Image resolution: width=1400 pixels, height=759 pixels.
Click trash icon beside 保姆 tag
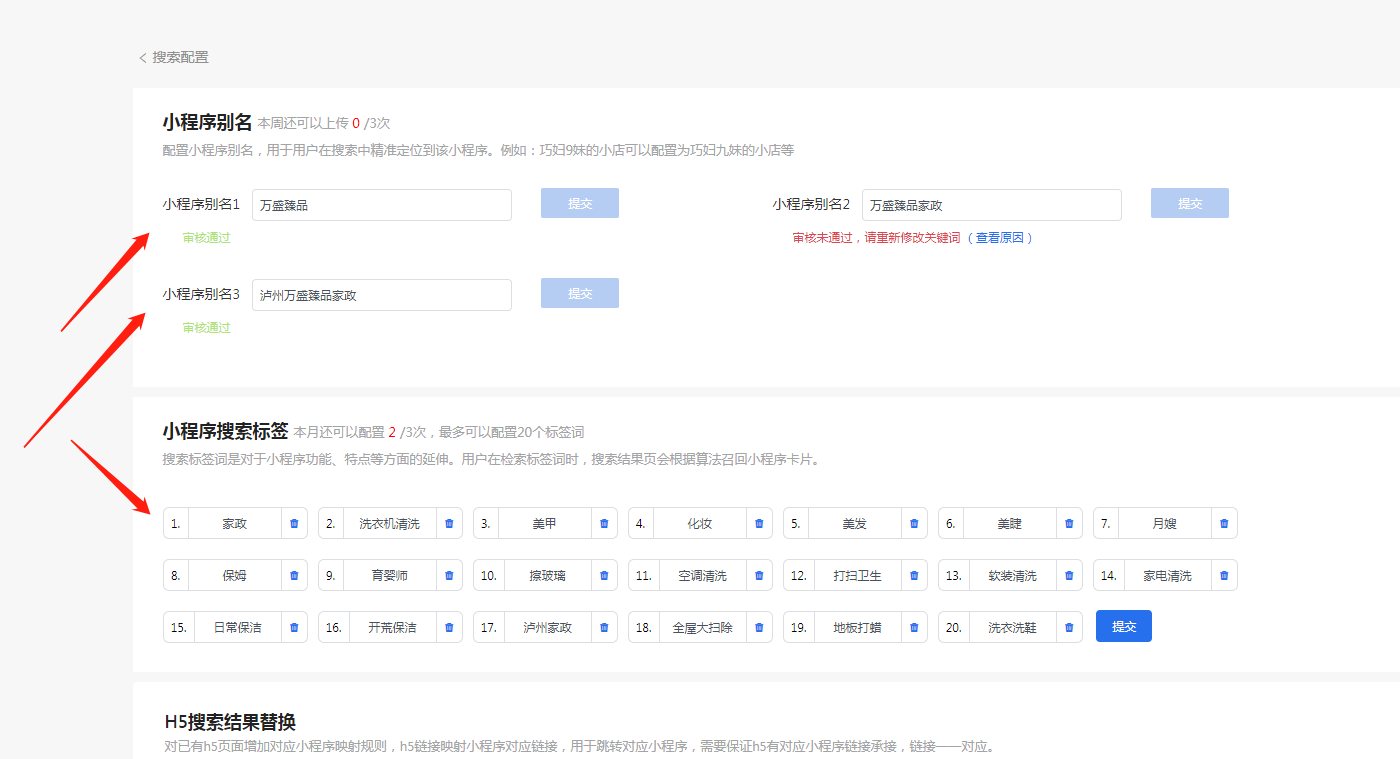point(294,575)
